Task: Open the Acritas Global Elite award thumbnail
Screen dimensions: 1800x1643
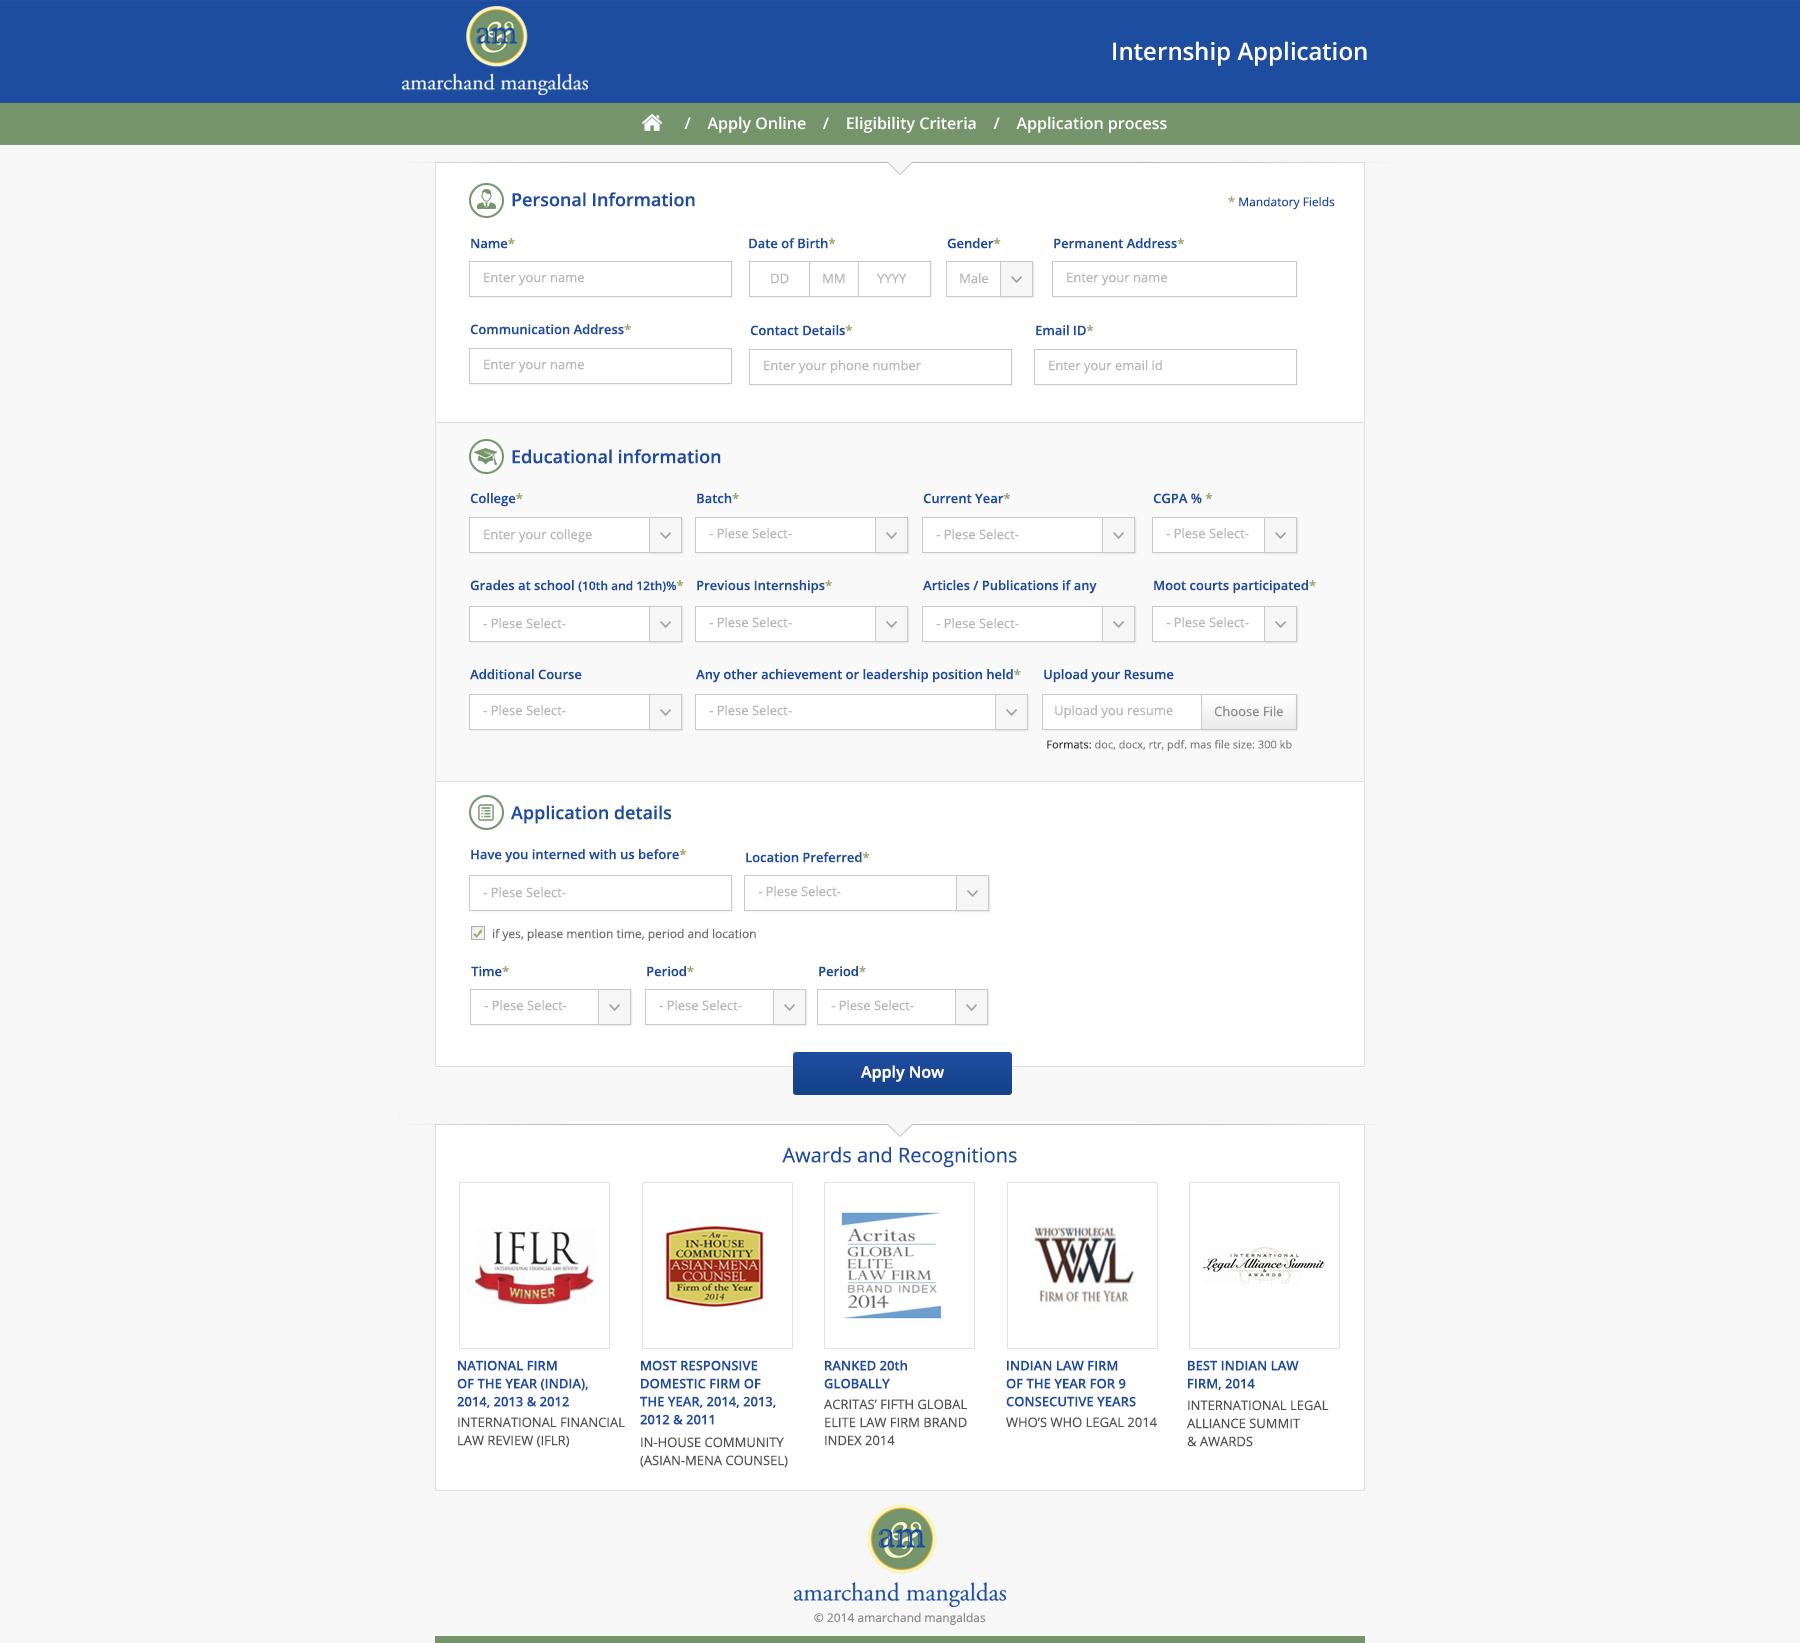Action: [x=899, y=1265]
